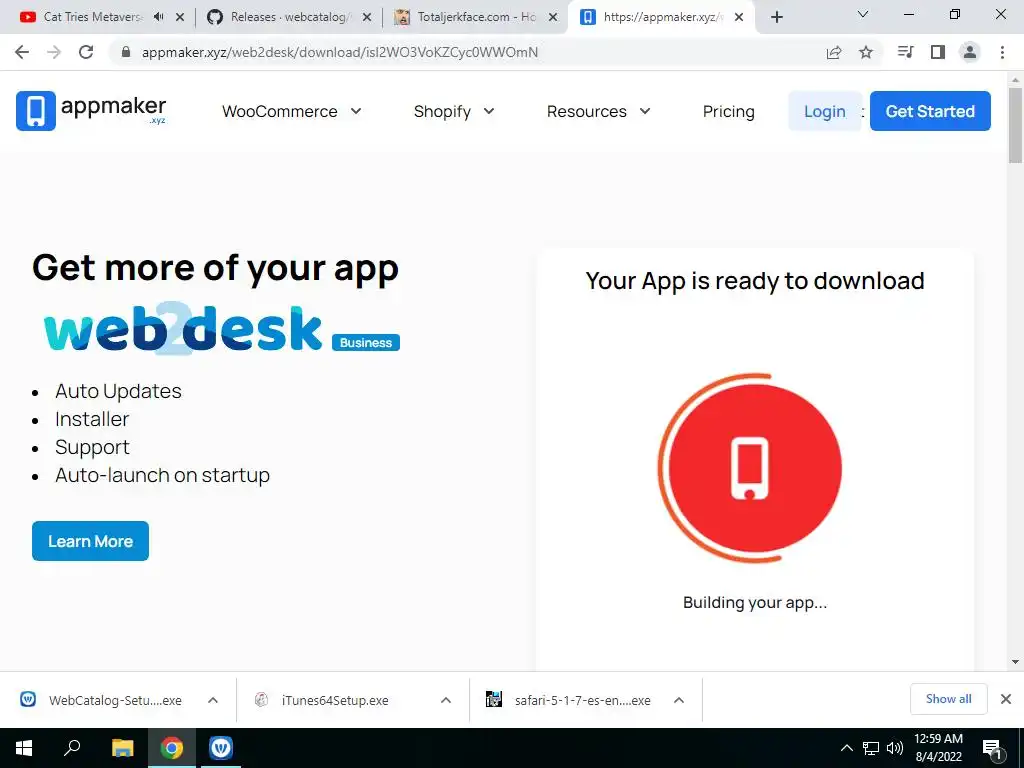Expand options for WebCatalog-Setup download
This screenshot has width=1024, height=768.
click(x=213, y=700)
